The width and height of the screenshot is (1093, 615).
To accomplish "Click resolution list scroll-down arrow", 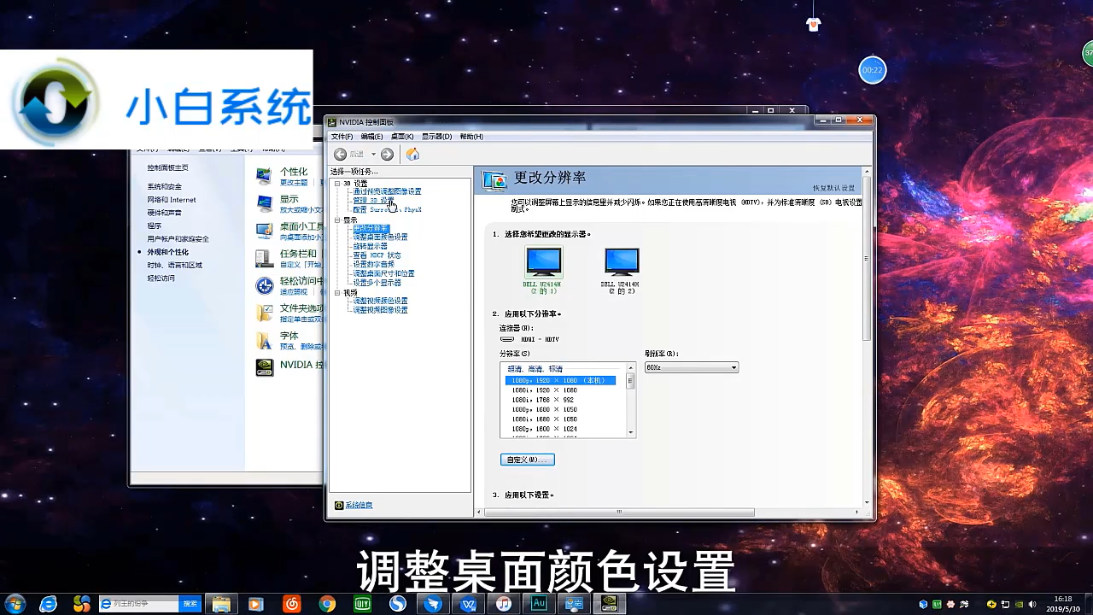I will tap(631, 433).
